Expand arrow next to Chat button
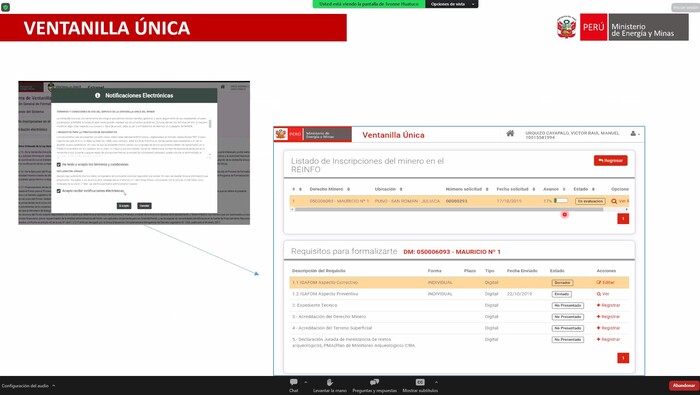Screen dimensions: 700x395 pyautogui.click(x=305, y=382)
